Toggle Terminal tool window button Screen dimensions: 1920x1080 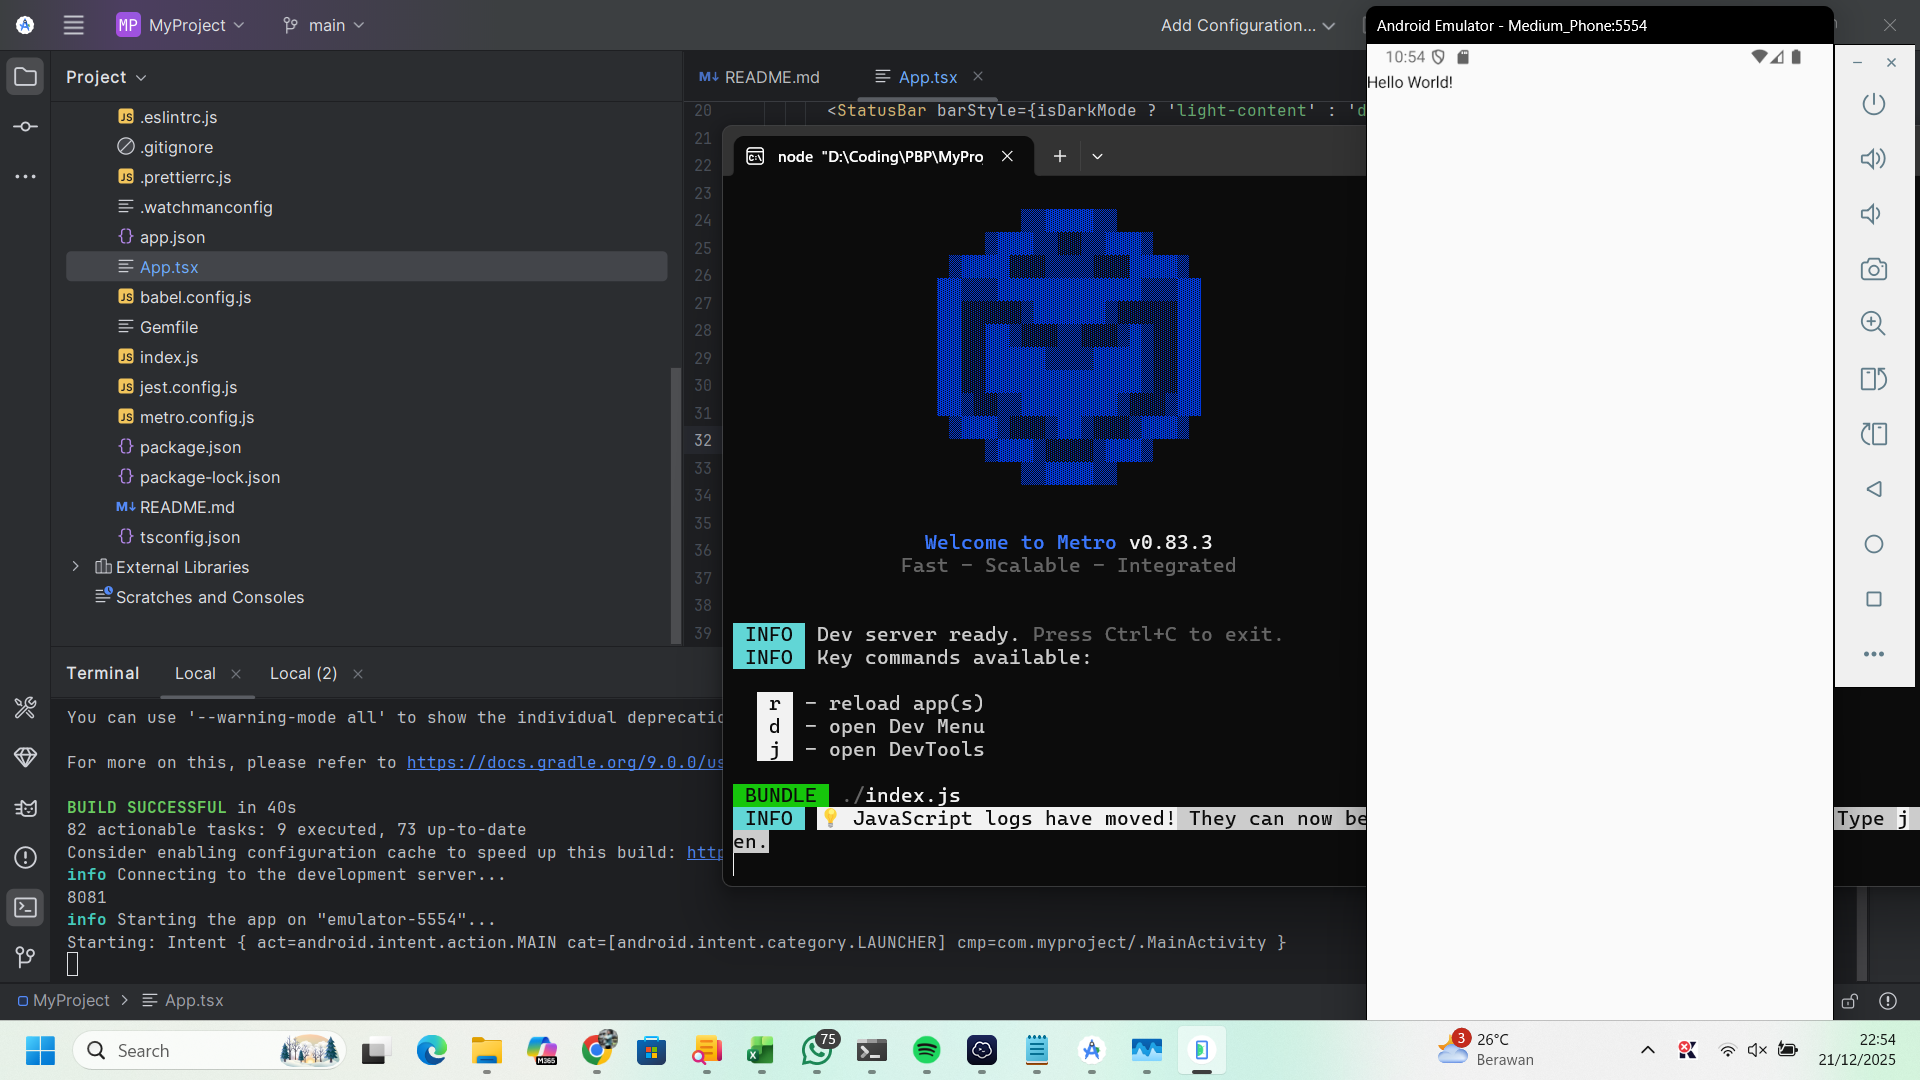26,907
